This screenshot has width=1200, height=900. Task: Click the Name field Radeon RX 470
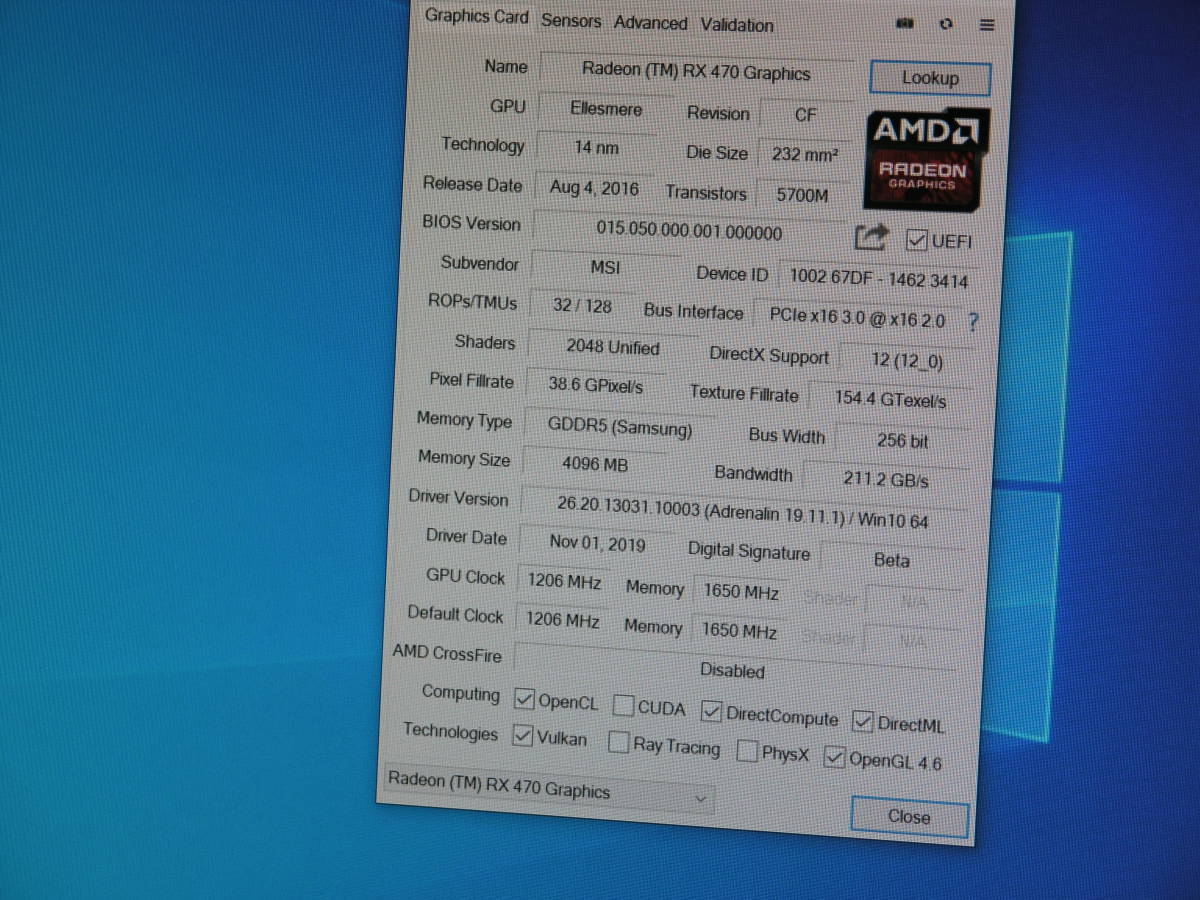coord(696,72)
